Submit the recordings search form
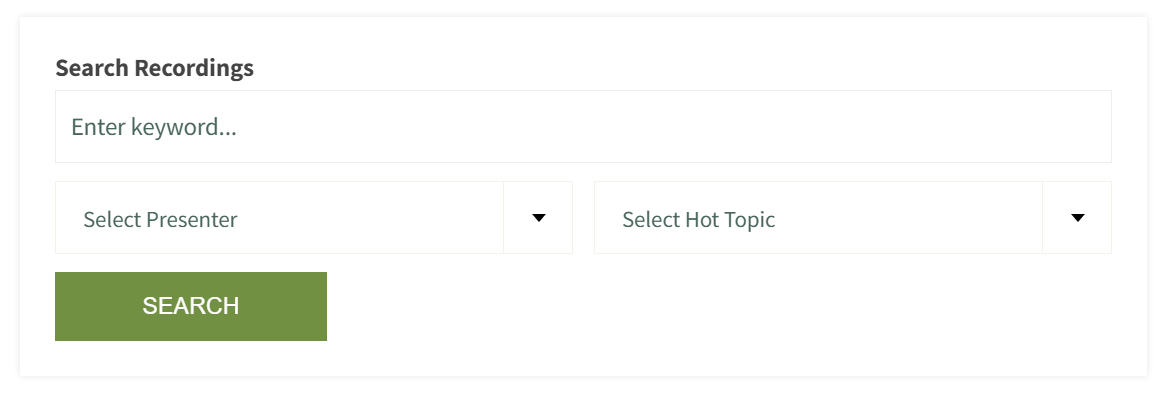The image size is (1167, 396). coord(191,306)
